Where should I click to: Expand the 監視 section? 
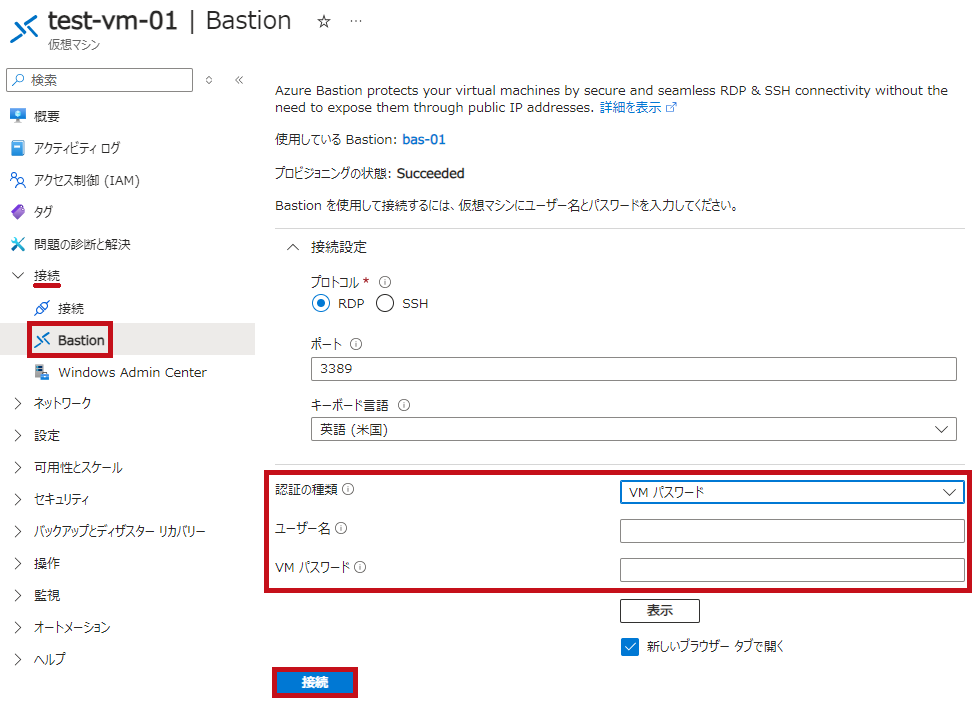tap(18, 595)
